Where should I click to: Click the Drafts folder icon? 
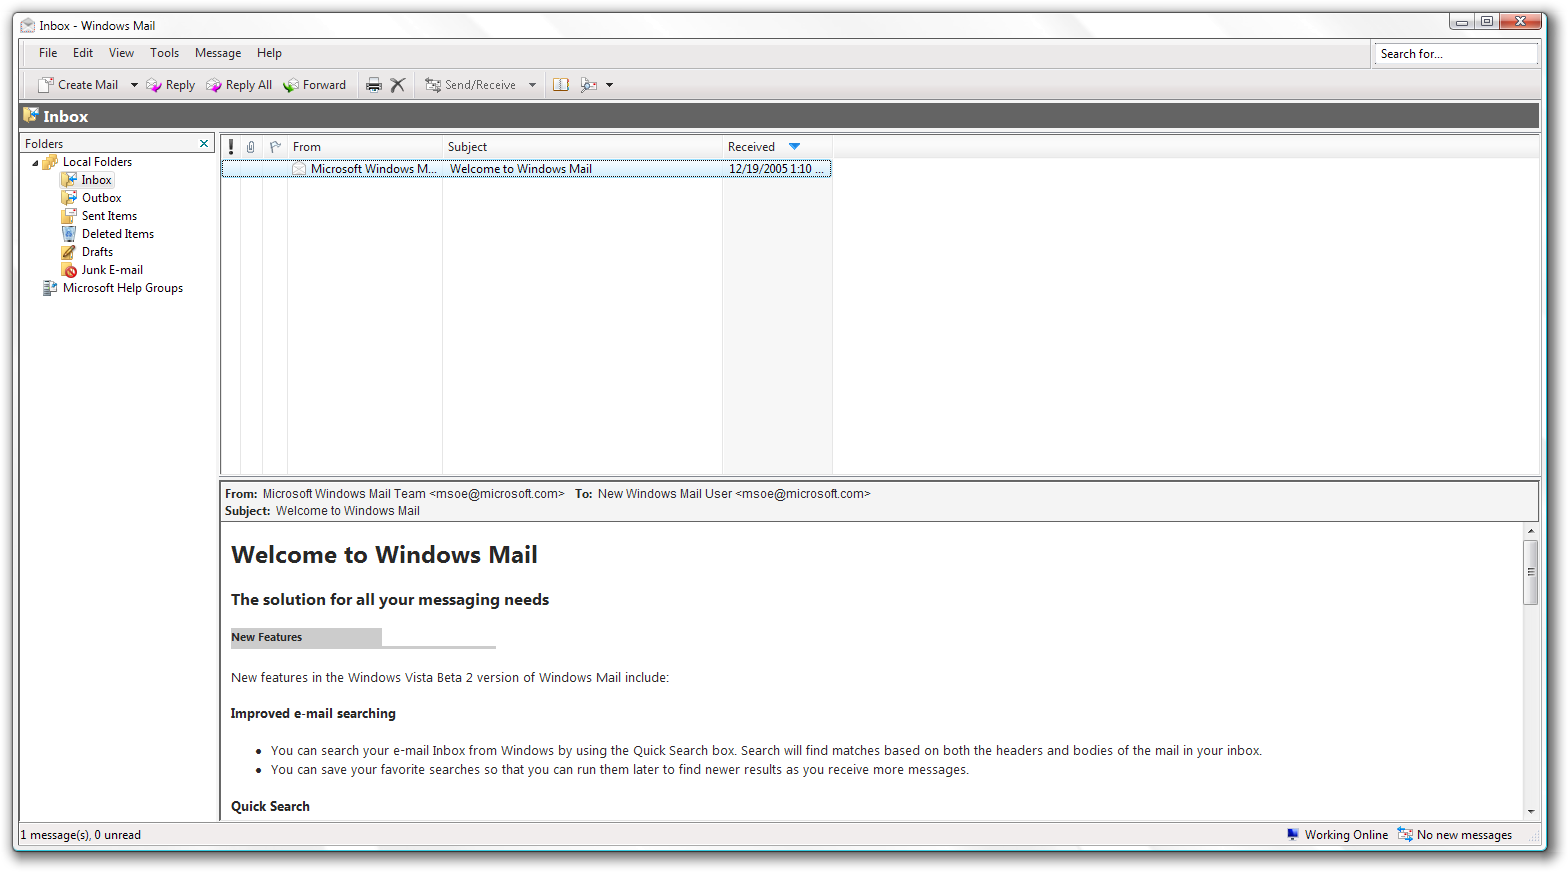[x=69, y=252]
